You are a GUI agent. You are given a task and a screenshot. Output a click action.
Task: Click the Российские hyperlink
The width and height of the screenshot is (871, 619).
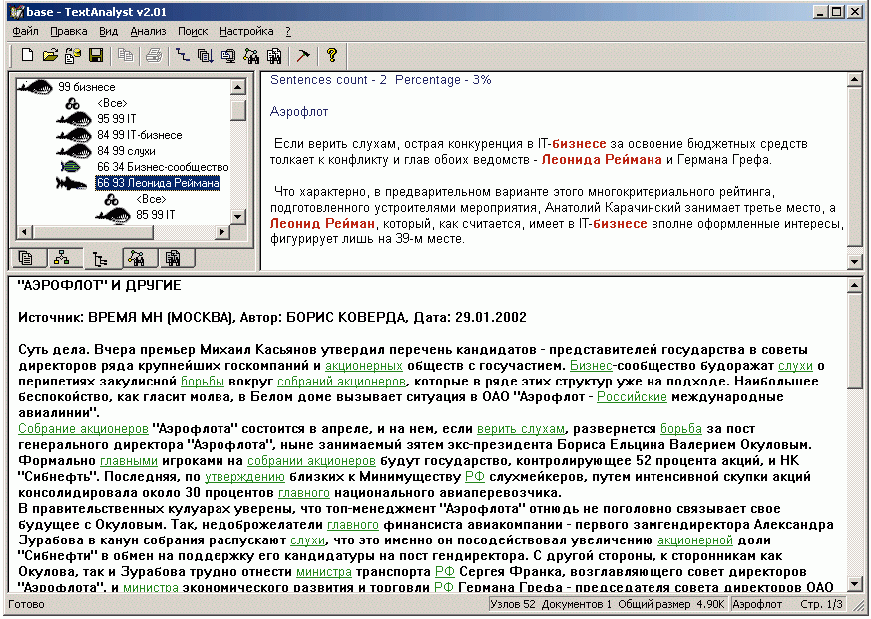coord(632,397)
